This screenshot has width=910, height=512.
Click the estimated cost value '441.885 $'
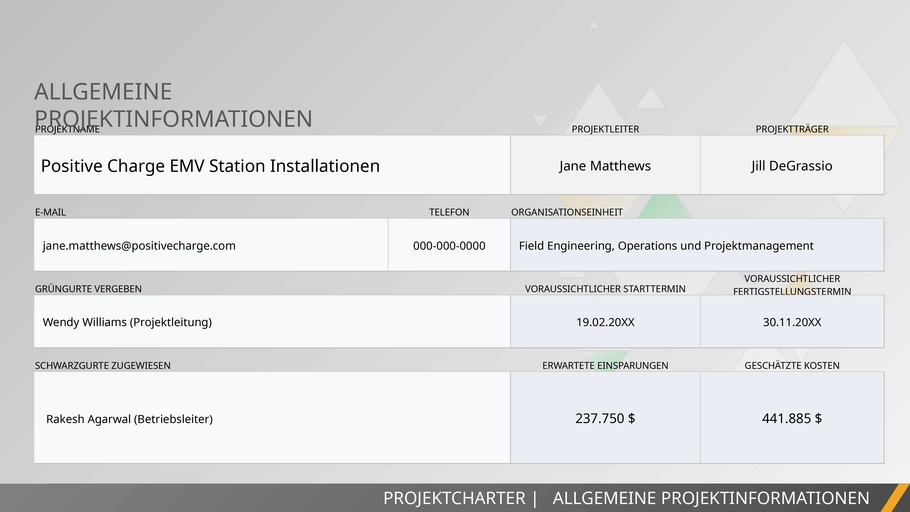792,417
